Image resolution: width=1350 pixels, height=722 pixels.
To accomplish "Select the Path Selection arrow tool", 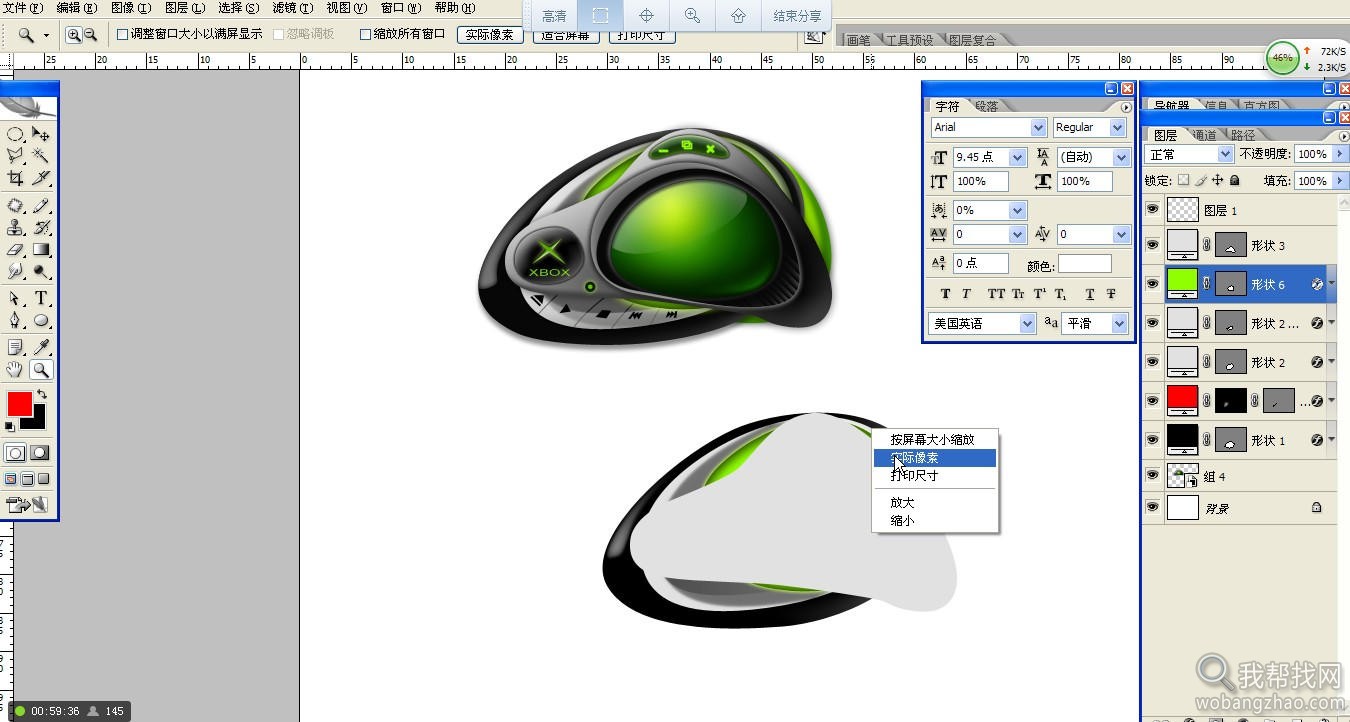I will (16, 298).
